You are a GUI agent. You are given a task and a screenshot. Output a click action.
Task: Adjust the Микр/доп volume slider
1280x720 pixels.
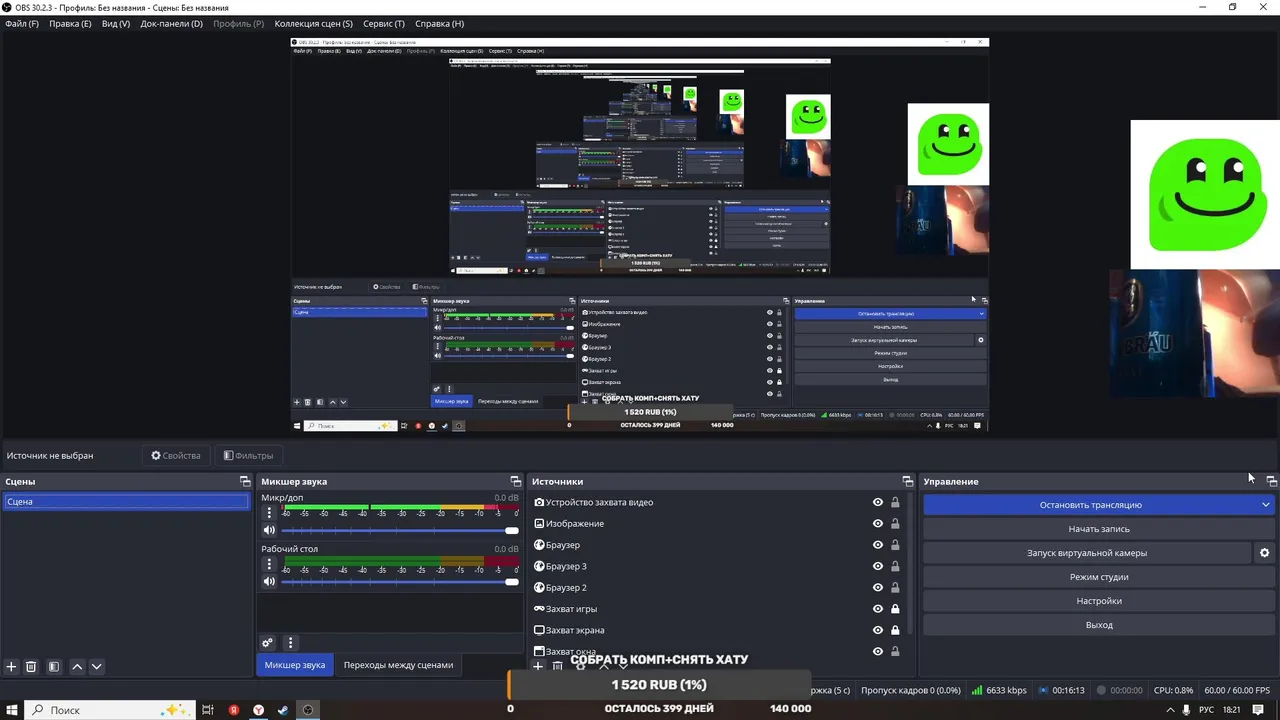click(400, 531)
